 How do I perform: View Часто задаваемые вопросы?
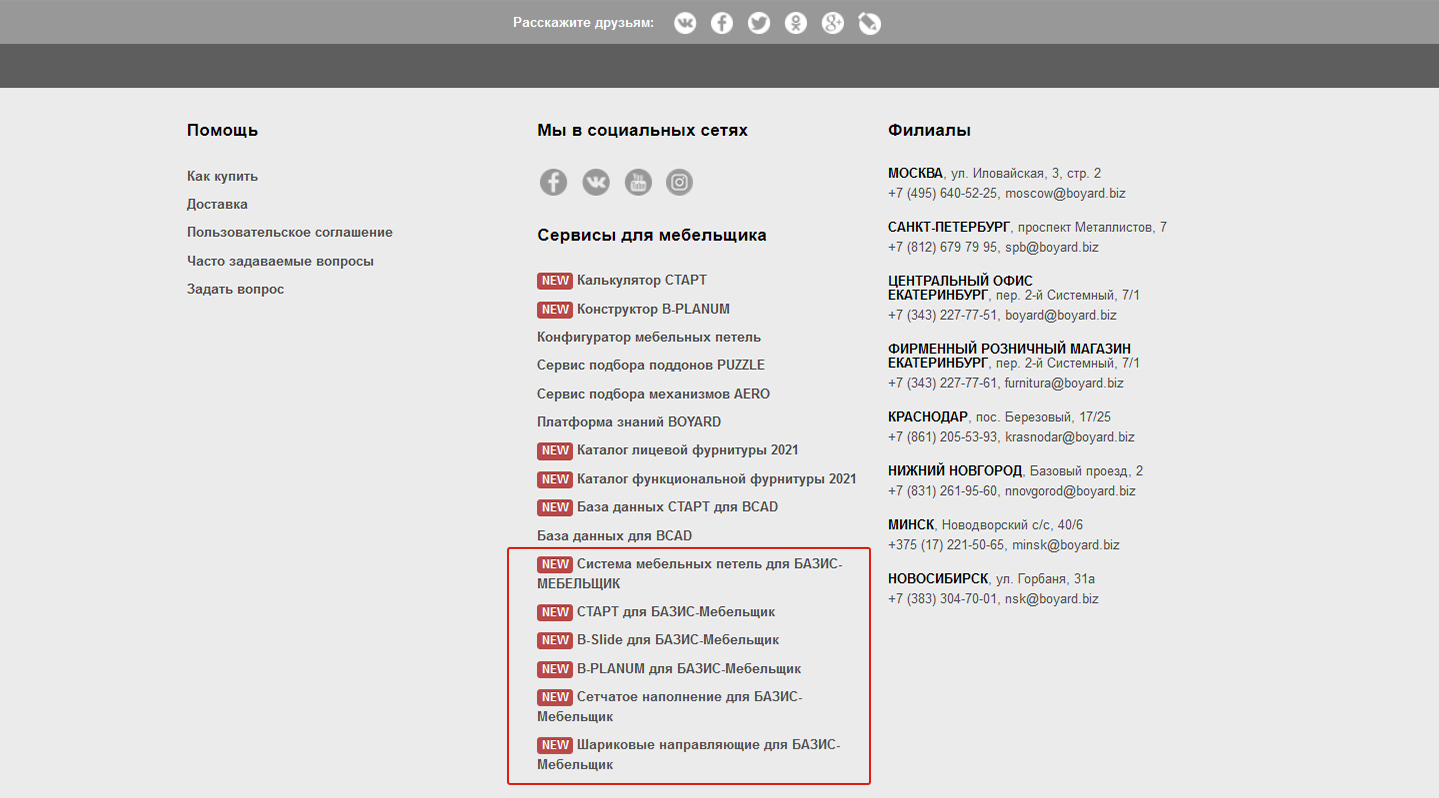(x=280, y=261)
